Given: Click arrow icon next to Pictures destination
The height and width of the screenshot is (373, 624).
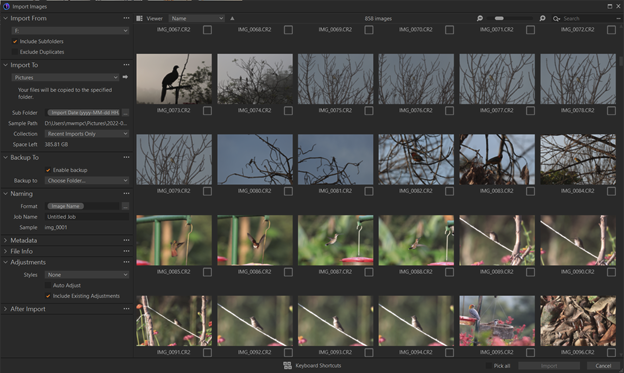Looking at the screenshot, I should 125,77.
